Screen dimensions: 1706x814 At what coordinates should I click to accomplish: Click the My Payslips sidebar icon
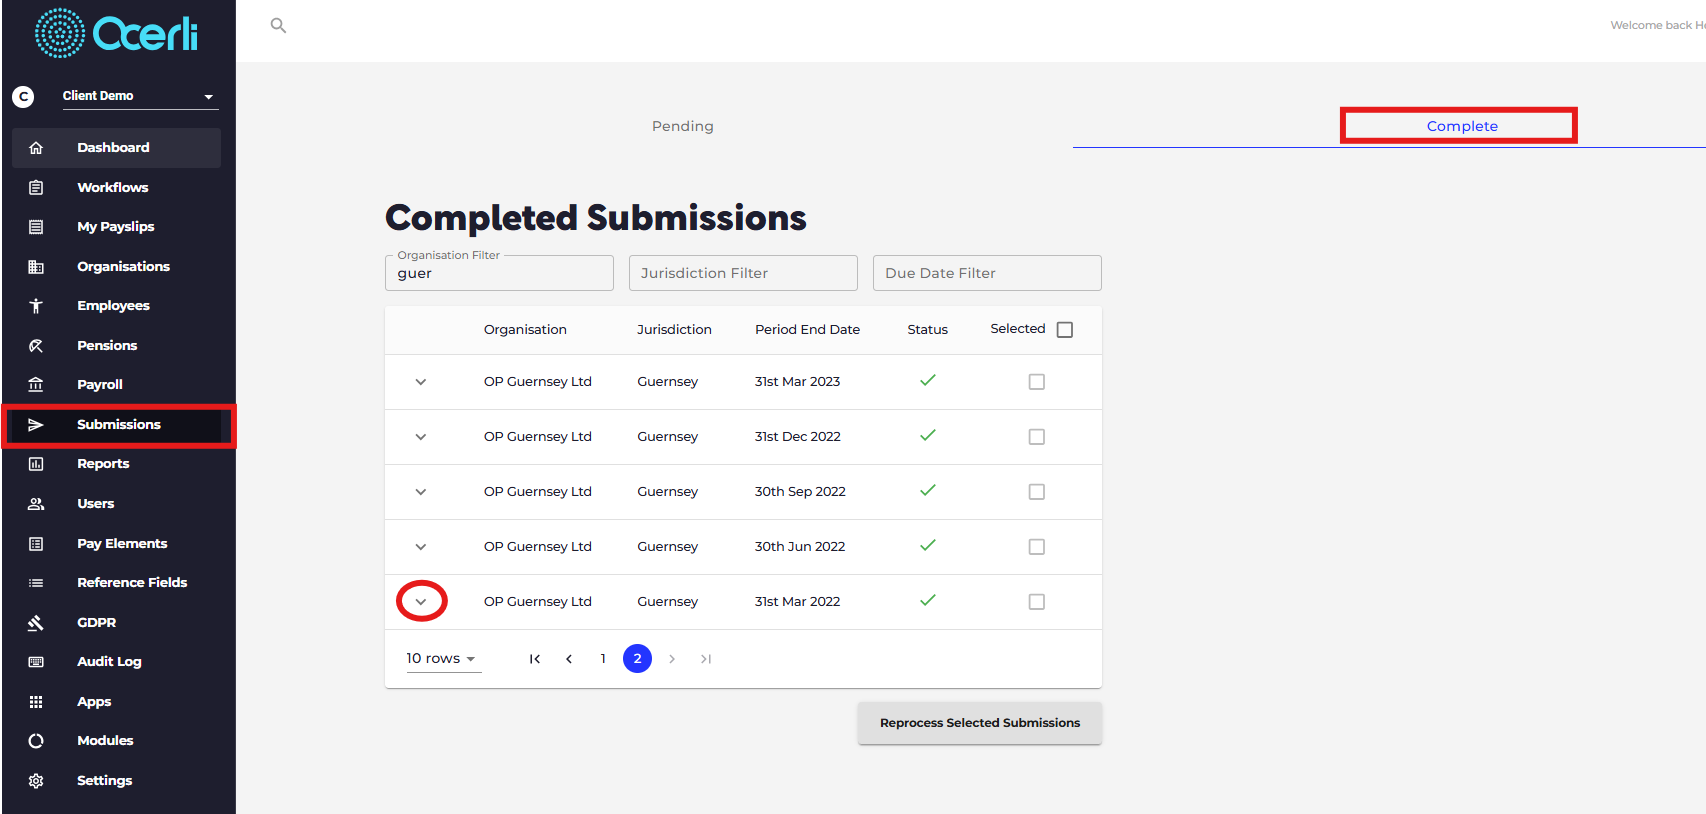(x=36, y=227)
